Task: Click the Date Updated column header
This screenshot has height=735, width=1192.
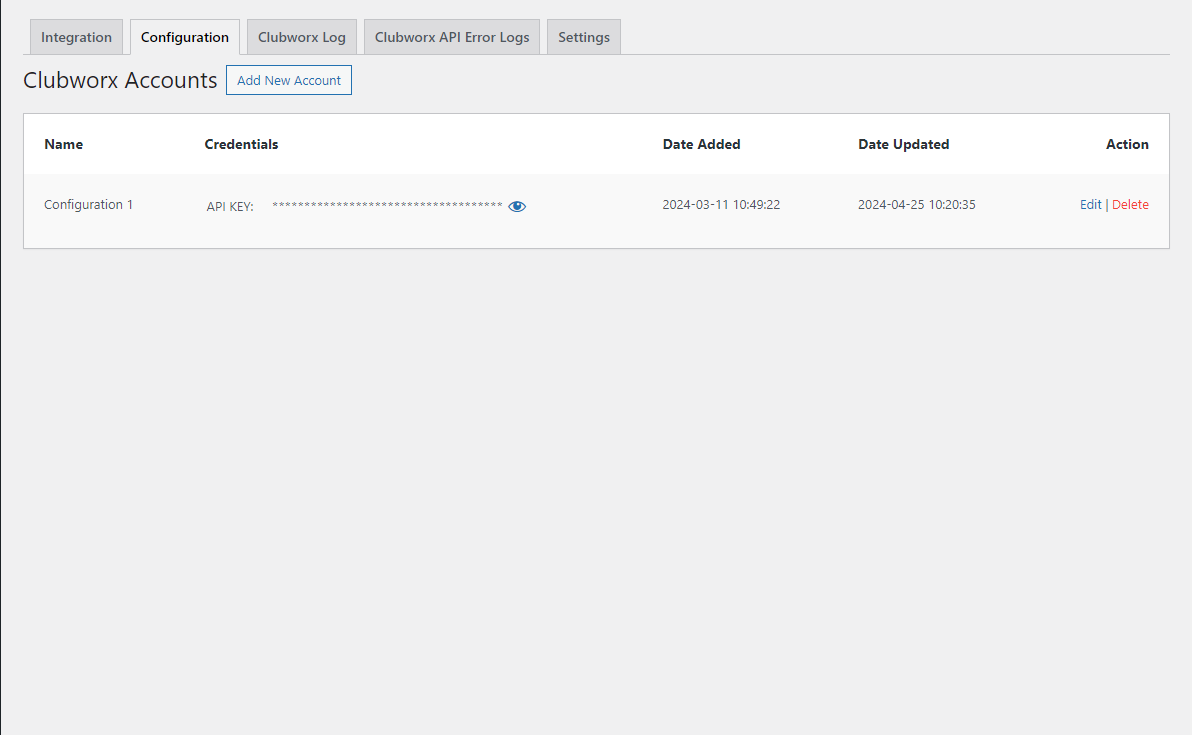Action: 903,144
